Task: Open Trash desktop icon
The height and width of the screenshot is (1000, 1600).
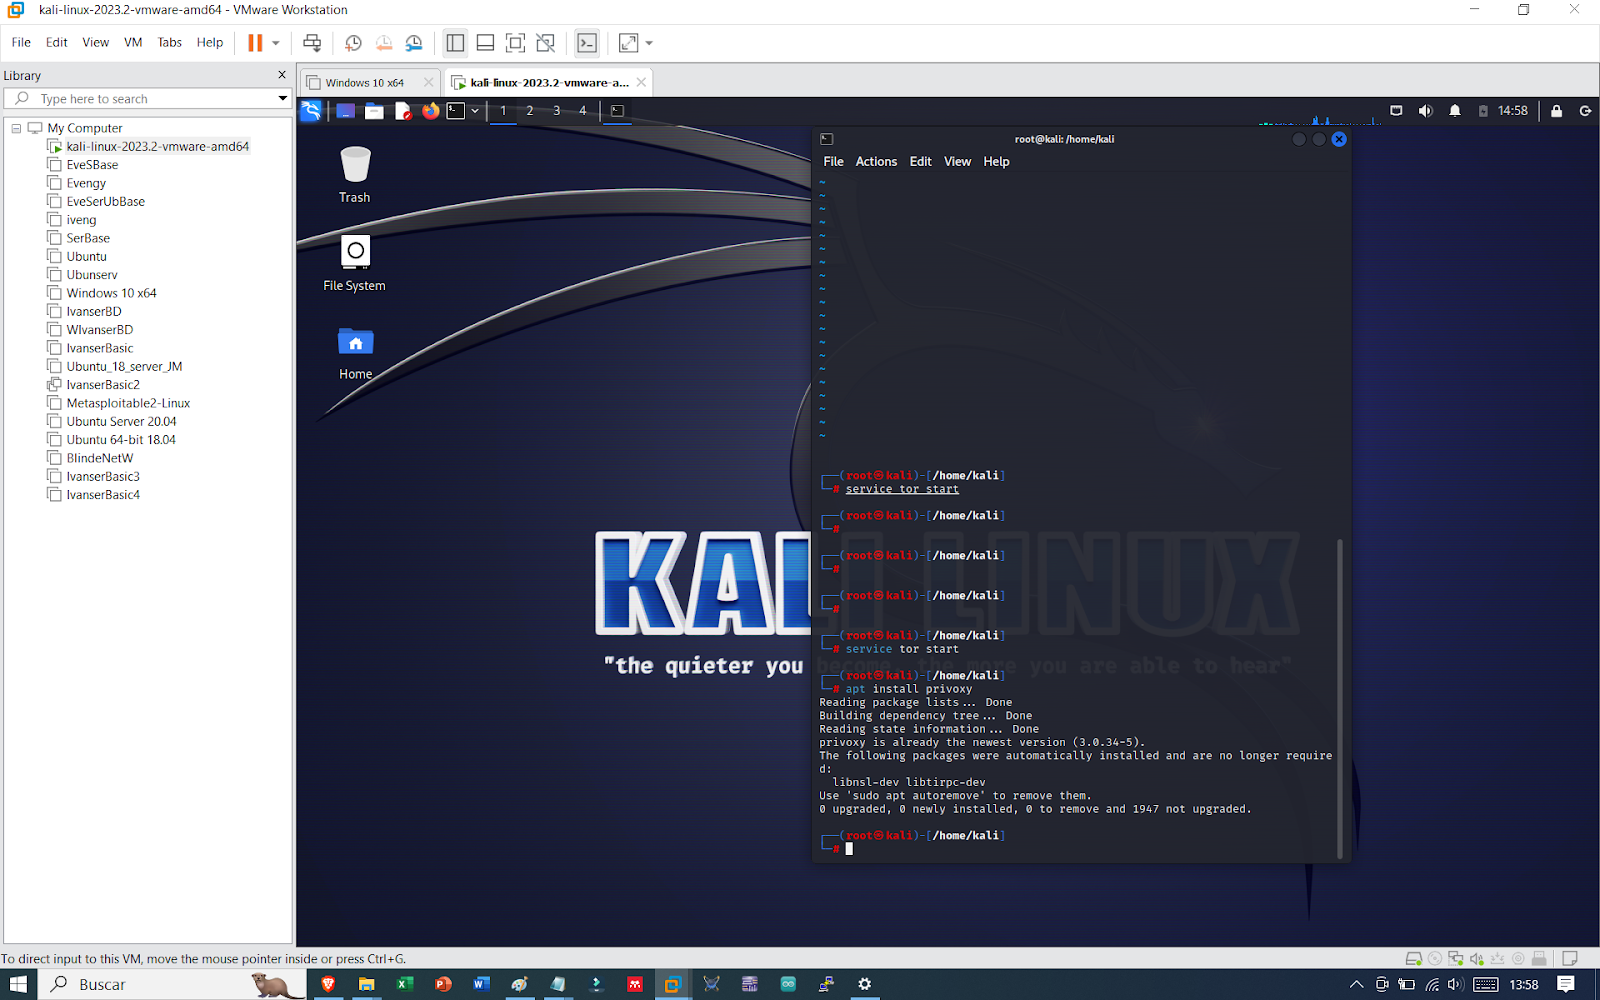Action: [355, 174]
